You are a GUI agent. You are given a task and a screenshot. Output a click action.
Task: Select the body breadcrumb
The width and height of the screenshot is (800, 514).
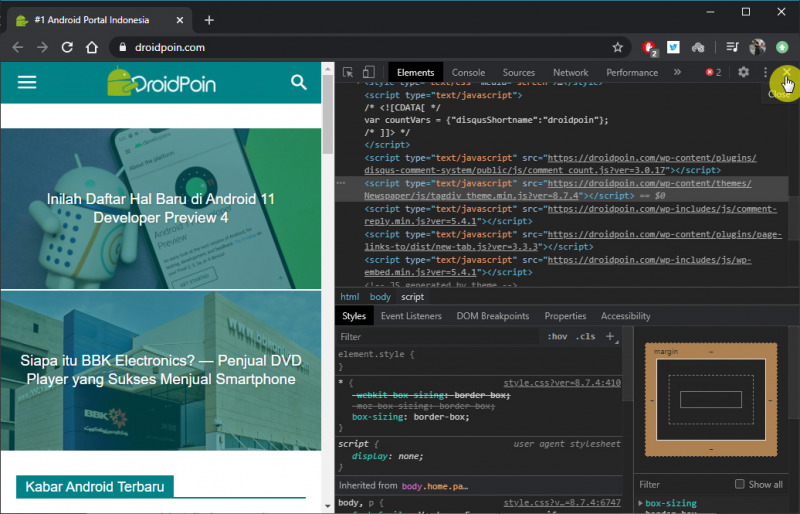(380, 297)
